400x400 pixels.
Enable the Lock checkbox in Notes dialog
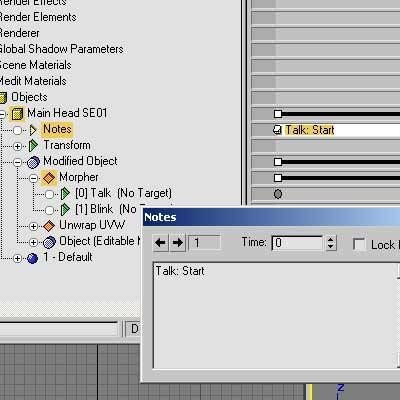(x=359, y=244)
